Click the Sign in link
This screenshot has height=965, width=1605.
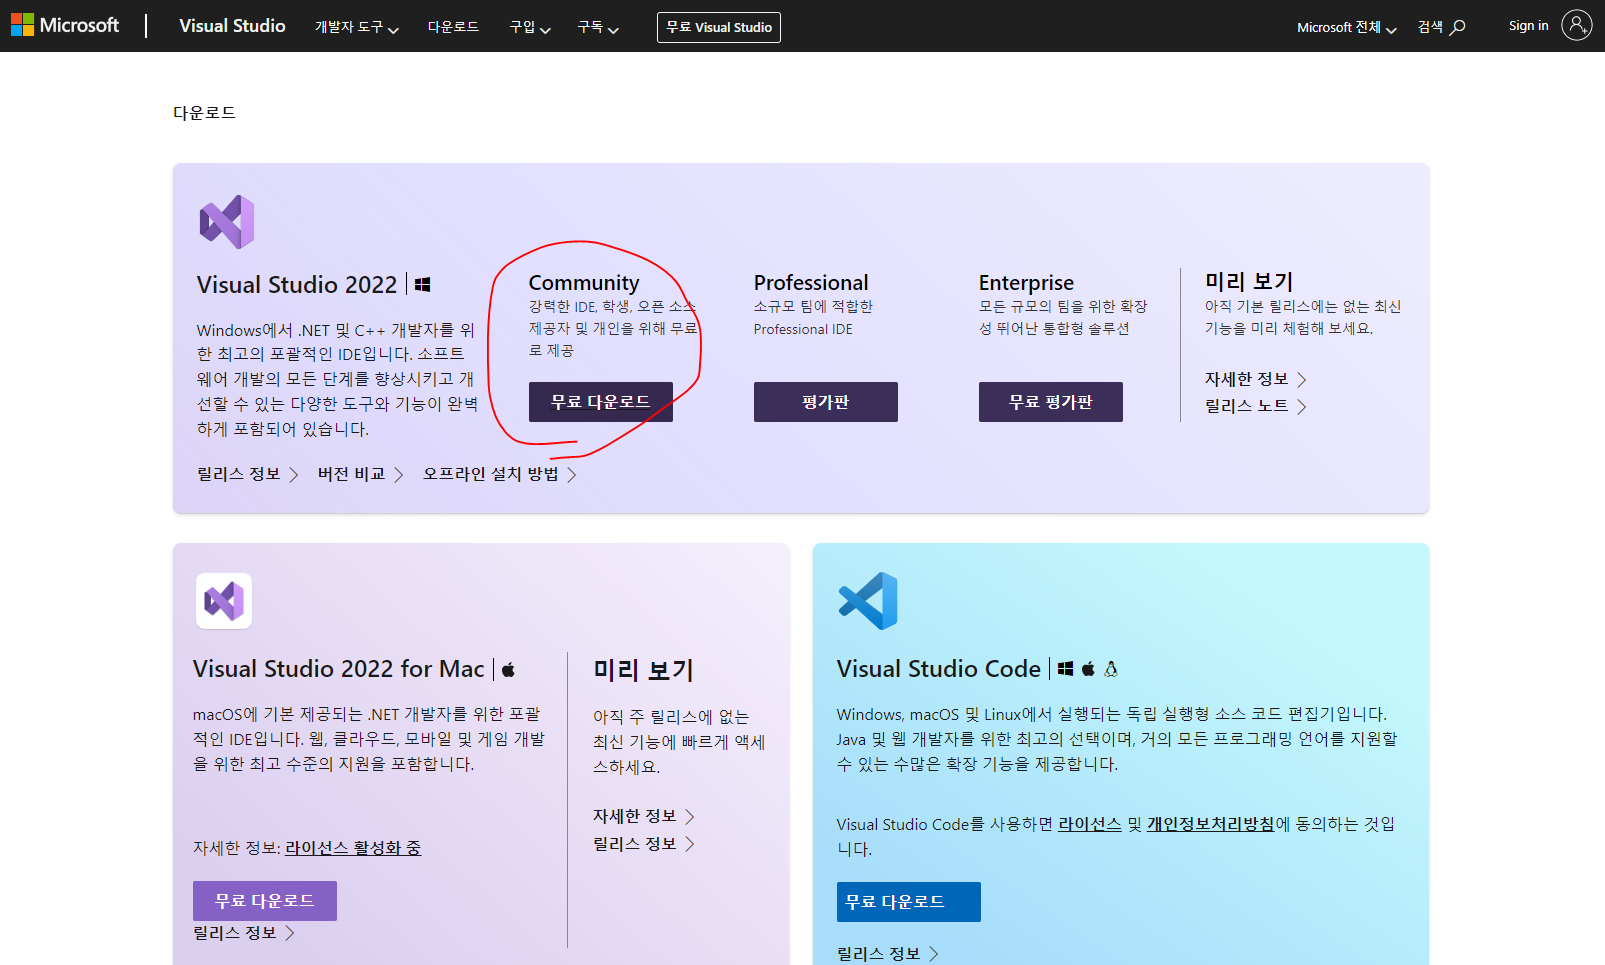(x=1528, y=26)
